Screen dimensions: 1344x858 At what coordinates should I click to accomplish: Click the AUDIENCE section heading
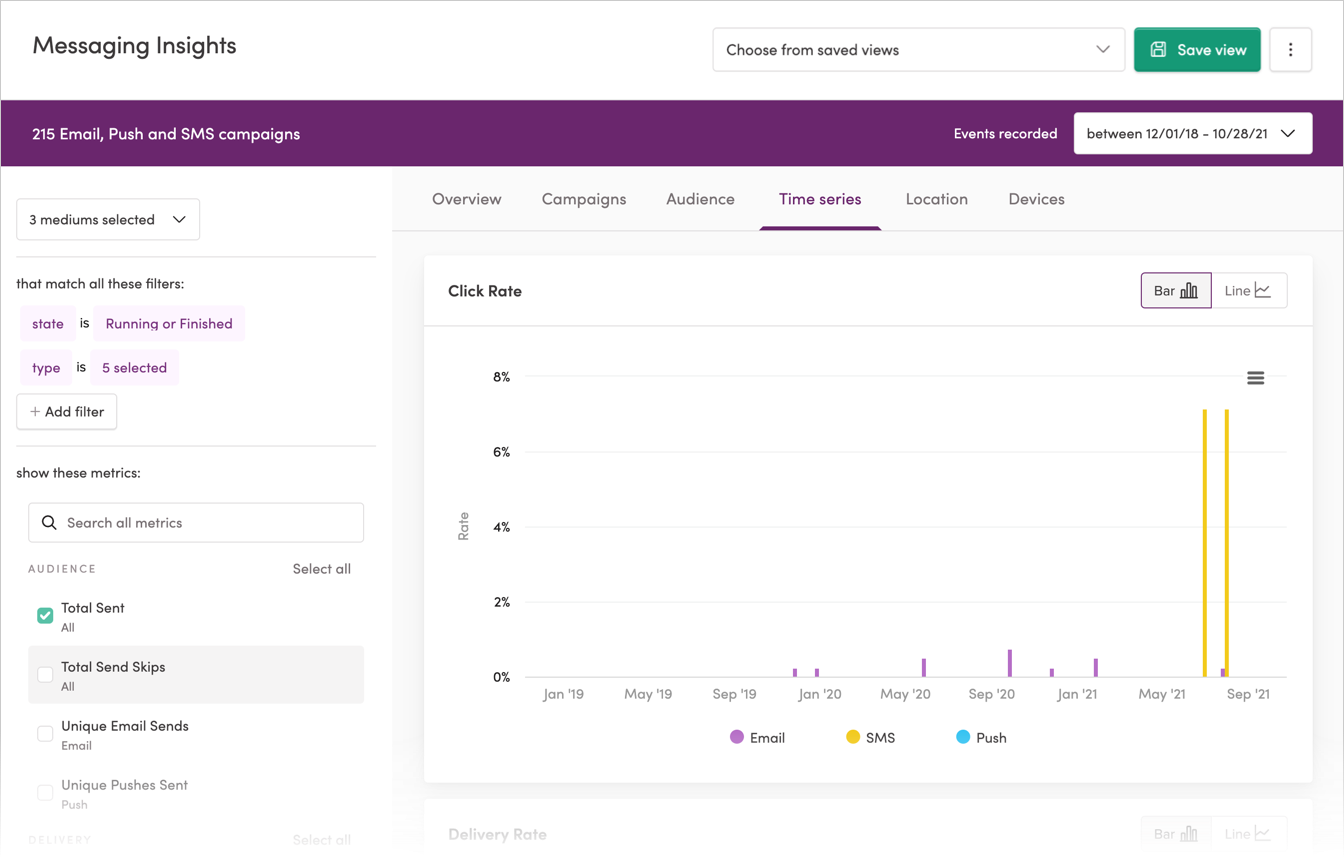[x=62, y=568]
